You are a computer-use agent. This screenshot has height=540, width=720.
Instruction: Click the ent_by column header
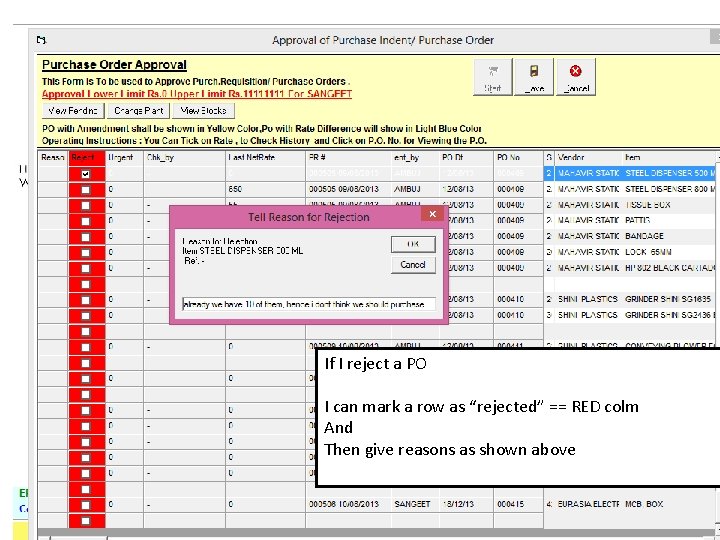(x=416, y=158)
